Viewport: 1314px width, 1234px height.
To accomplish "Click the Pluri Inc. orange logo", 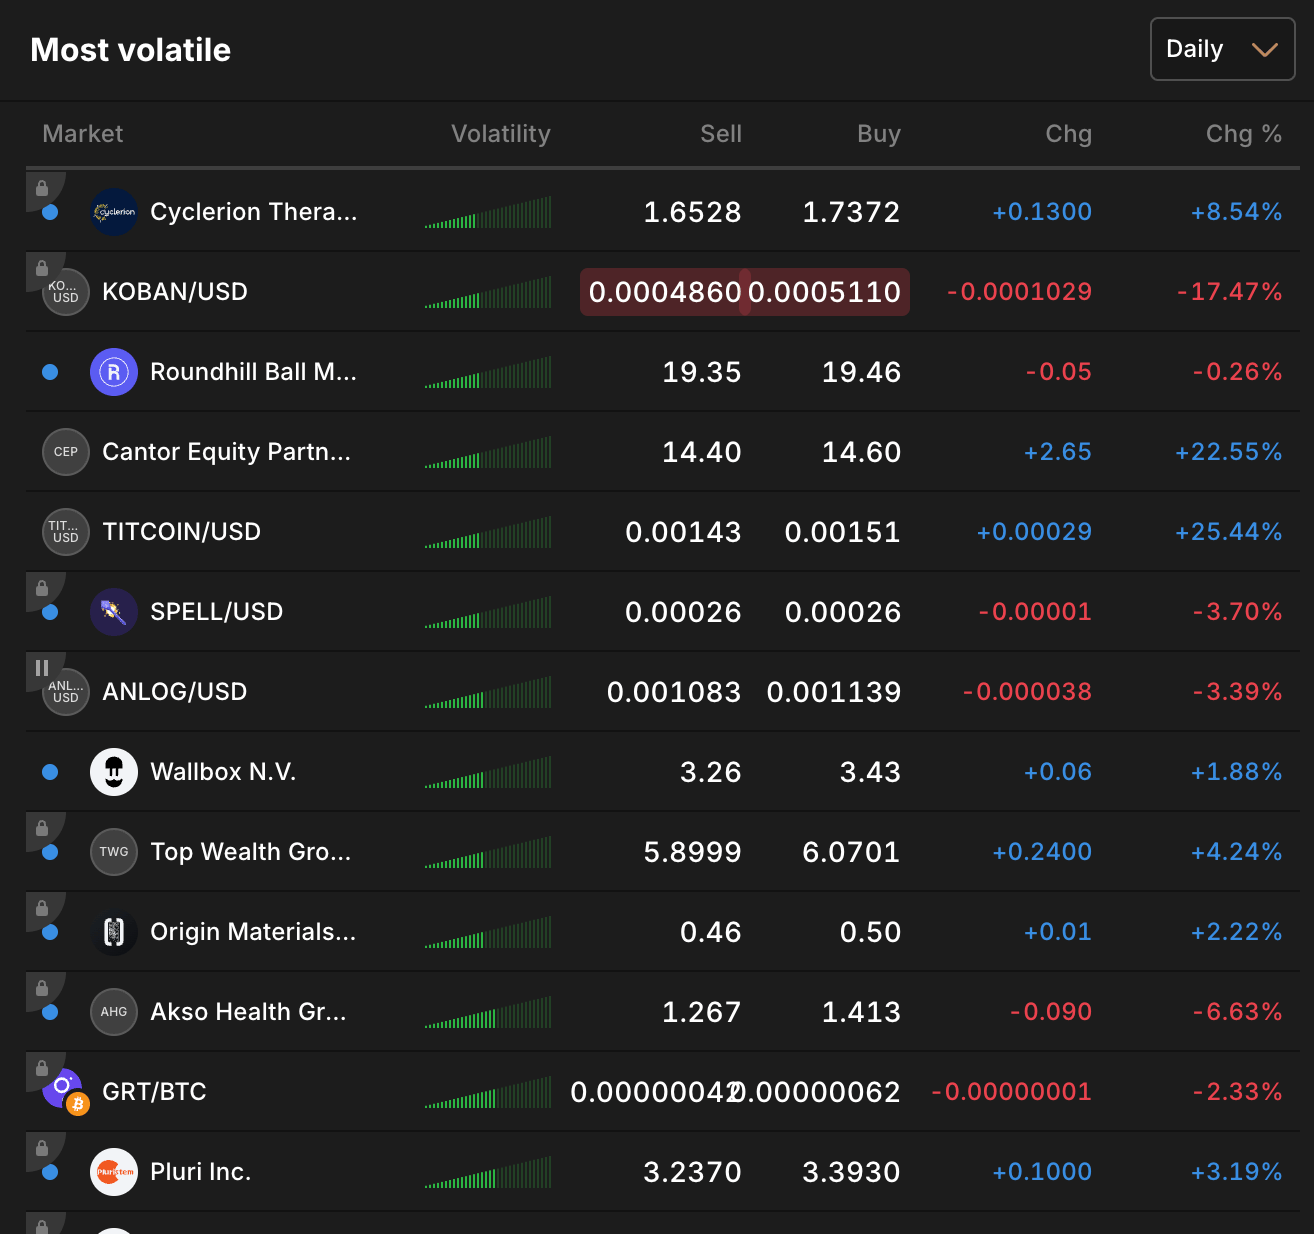I will [x=114, y=1172].
